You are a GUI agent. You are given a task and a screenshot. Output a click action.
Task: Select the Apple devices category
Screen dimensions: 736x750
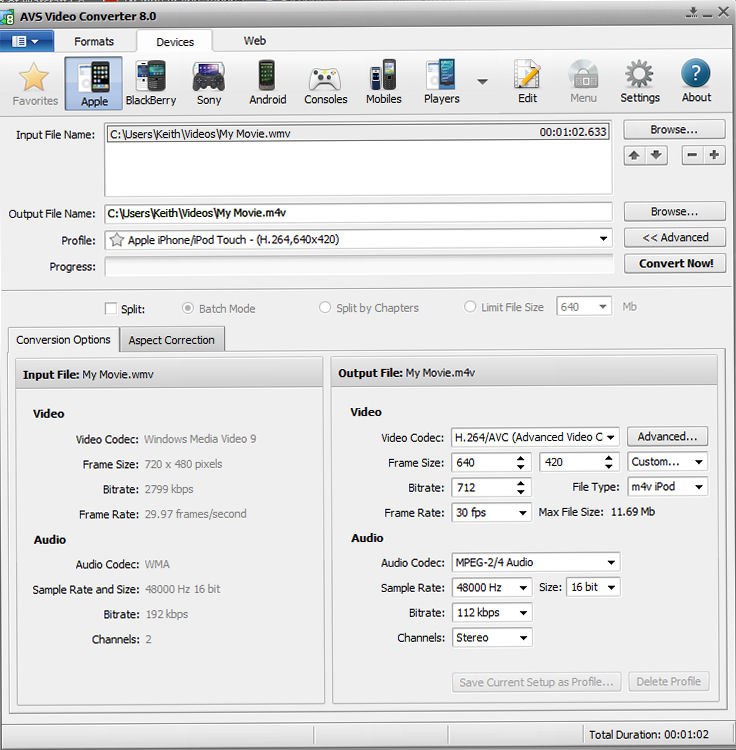tap(94, 84)
